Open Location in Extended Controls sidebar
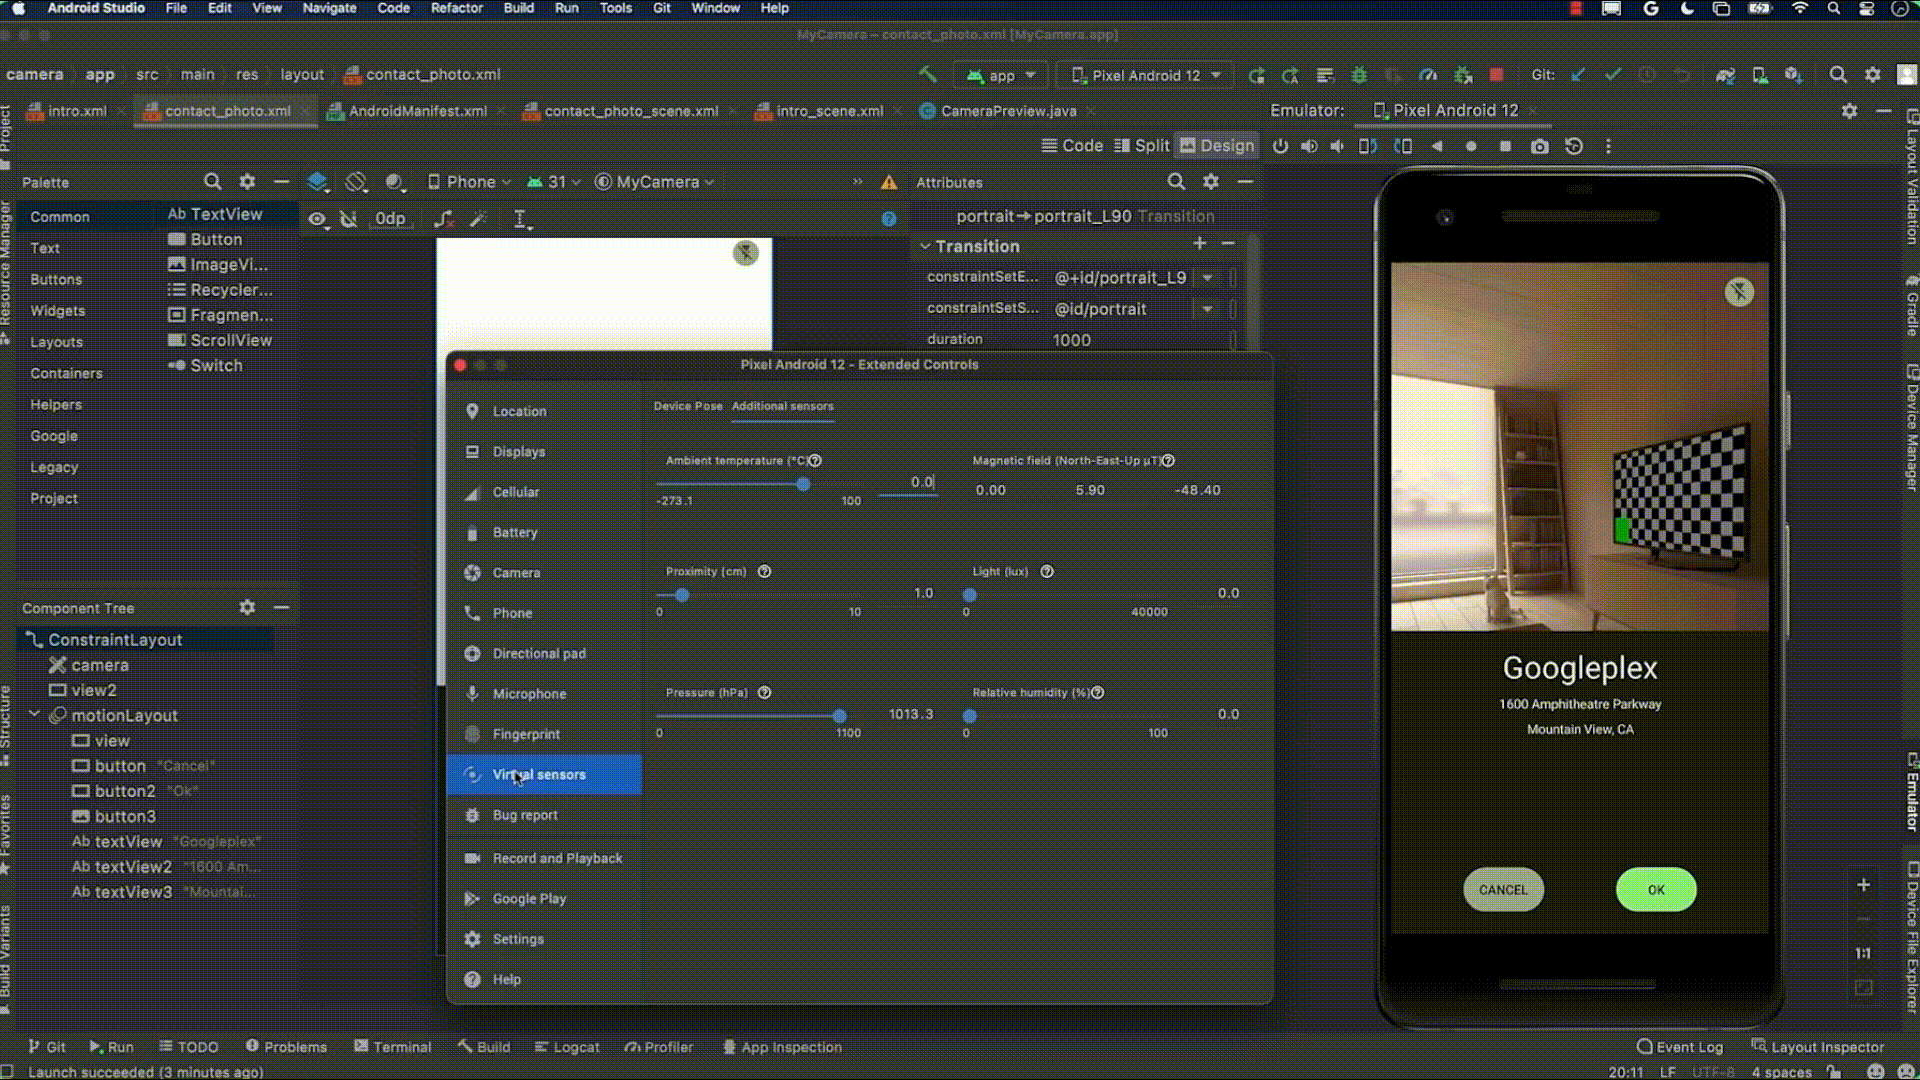The image size is (1920, 1080). [544, 411]
